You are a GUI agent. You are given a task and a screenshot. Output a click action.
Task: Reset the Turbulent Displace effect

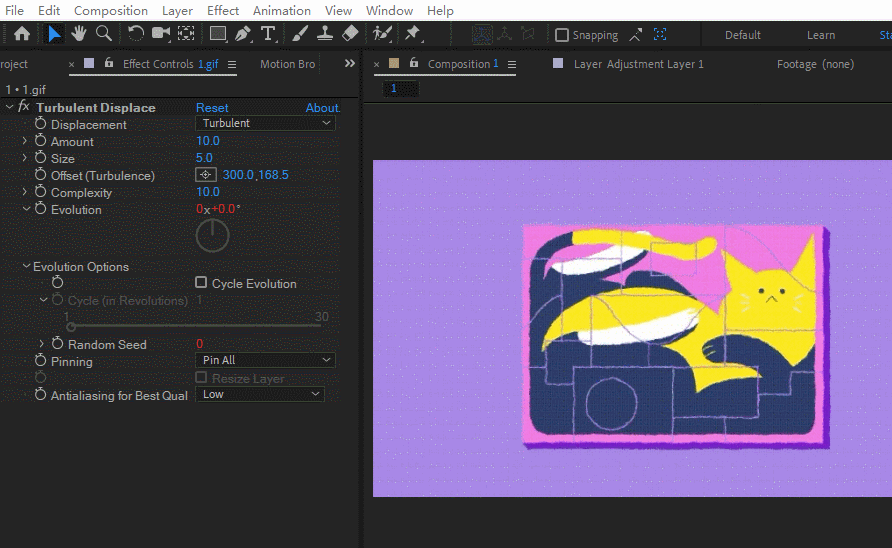212,108
